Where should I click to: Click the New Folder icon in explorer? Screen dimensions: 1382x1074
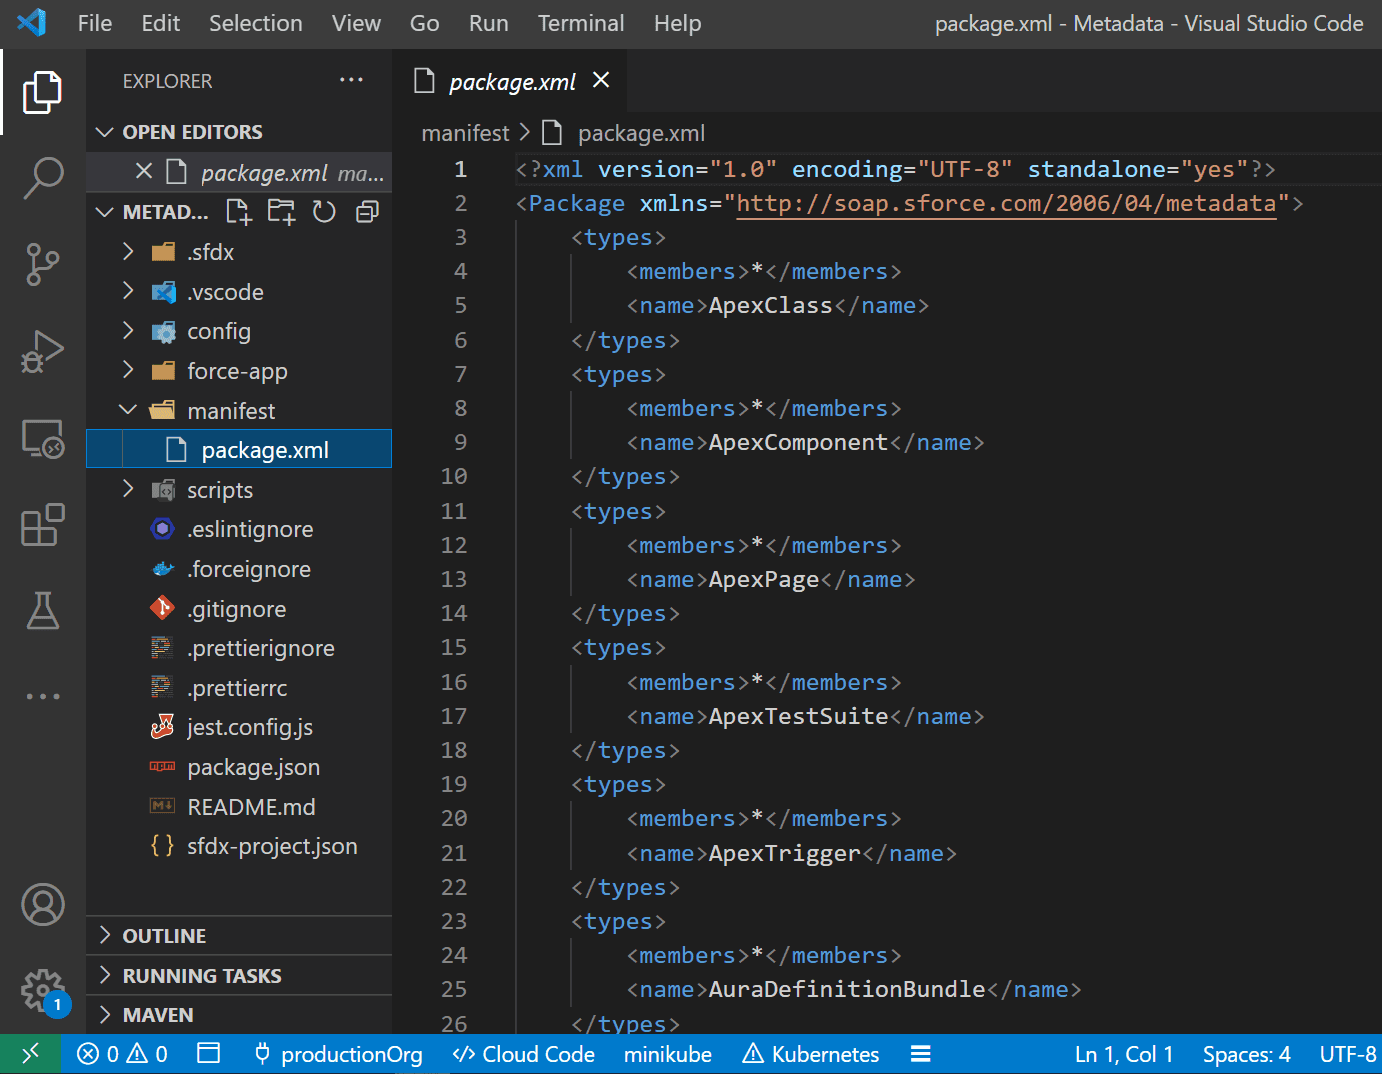281,212
